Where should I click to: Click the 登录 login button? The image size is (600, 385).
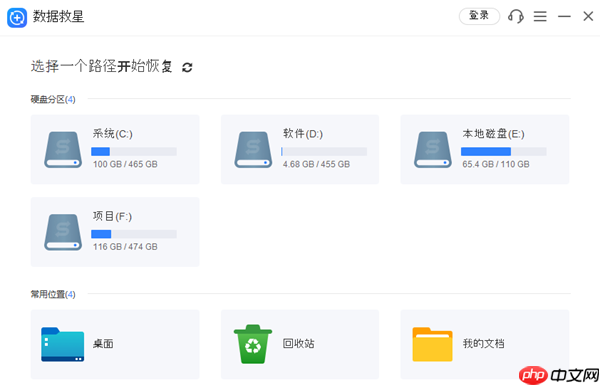click(x=479, y=16)
